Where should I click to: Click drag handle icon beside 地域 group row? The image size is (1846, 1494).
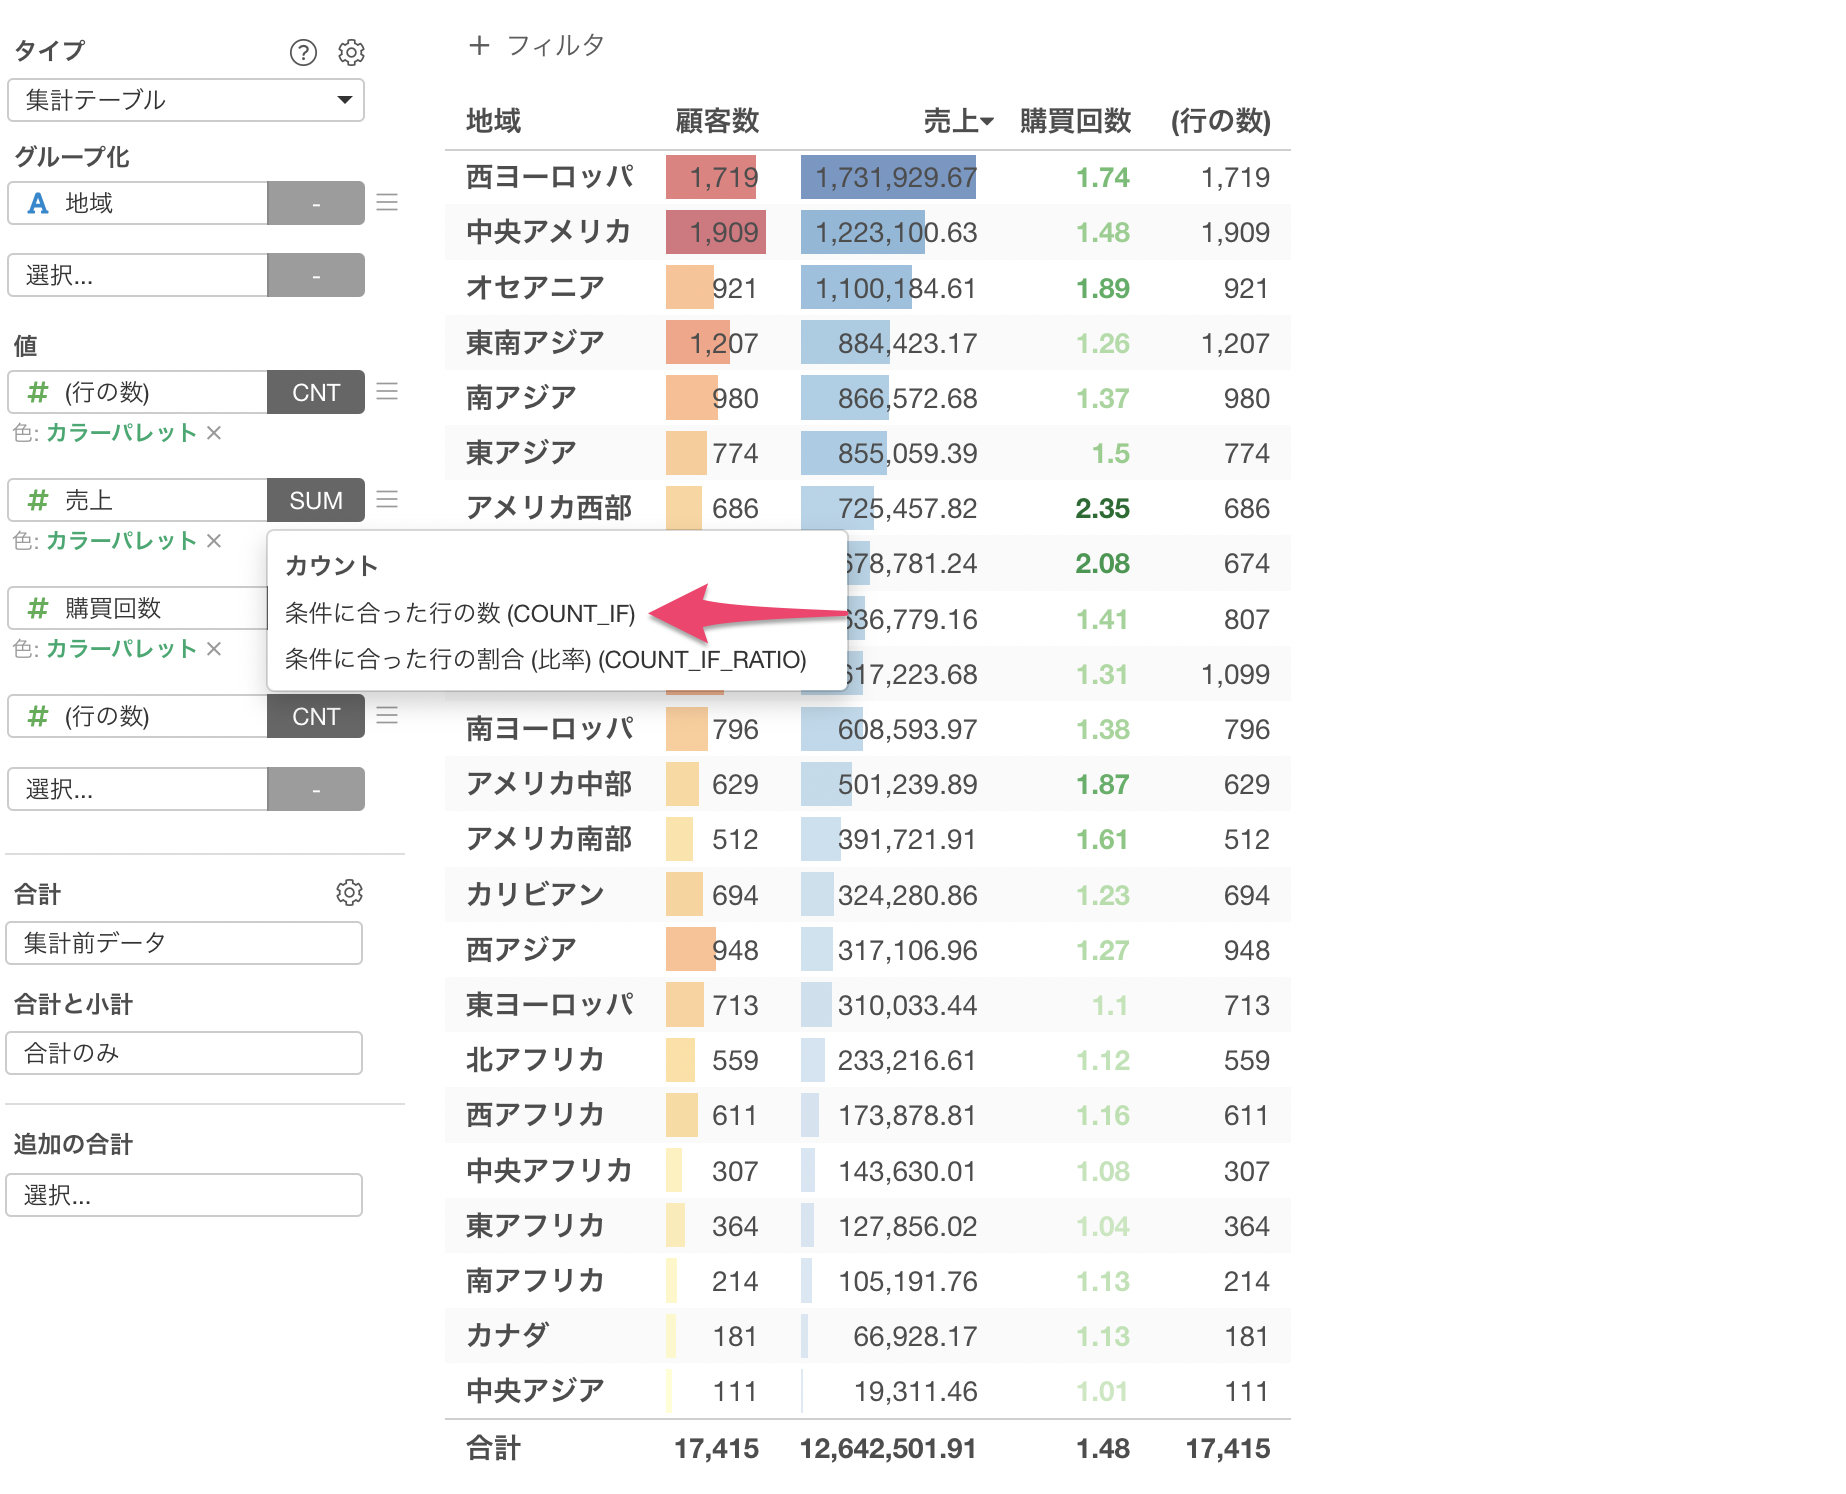[387, 202]
